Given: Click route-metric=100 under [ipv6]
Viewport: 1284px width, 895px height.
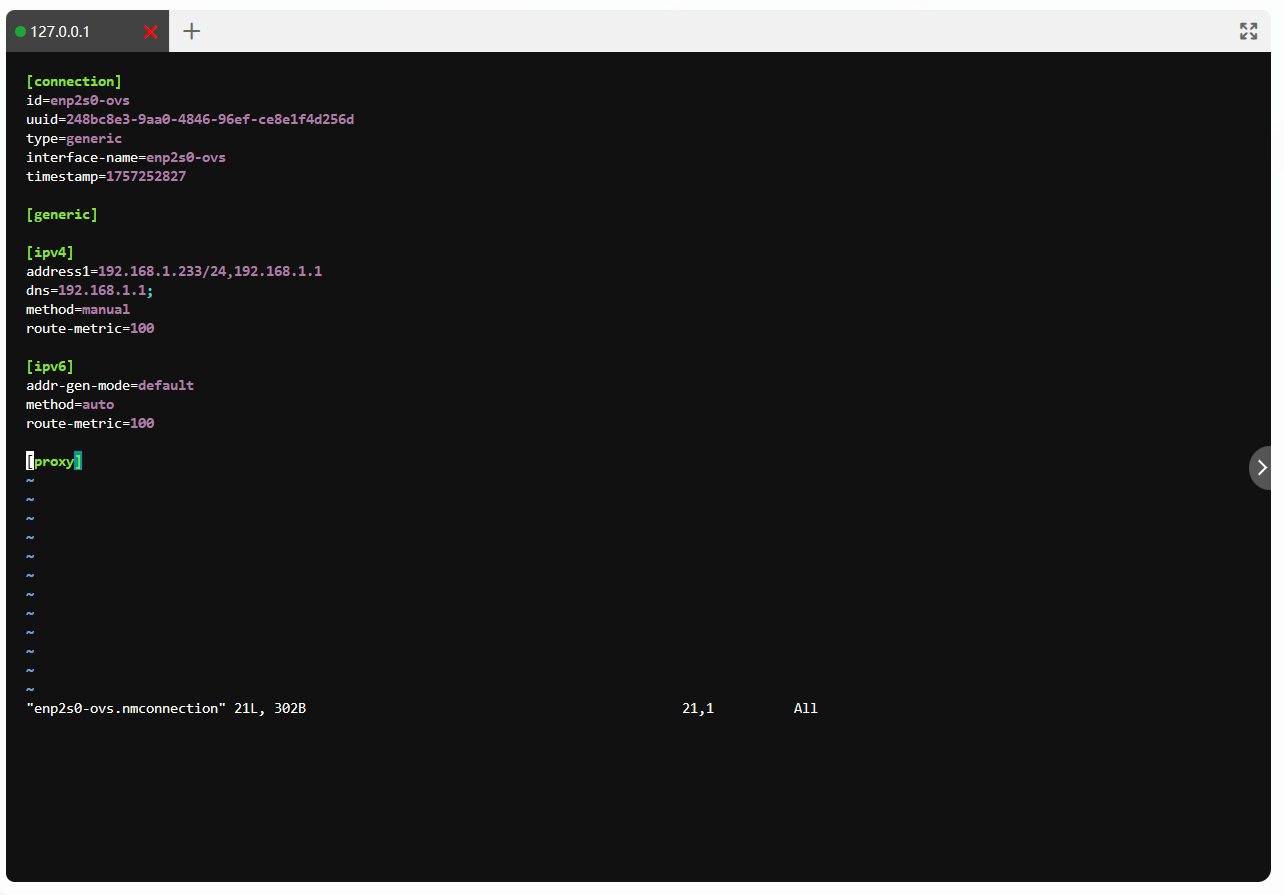Looking at the screenshot, I should click(90, 423).
